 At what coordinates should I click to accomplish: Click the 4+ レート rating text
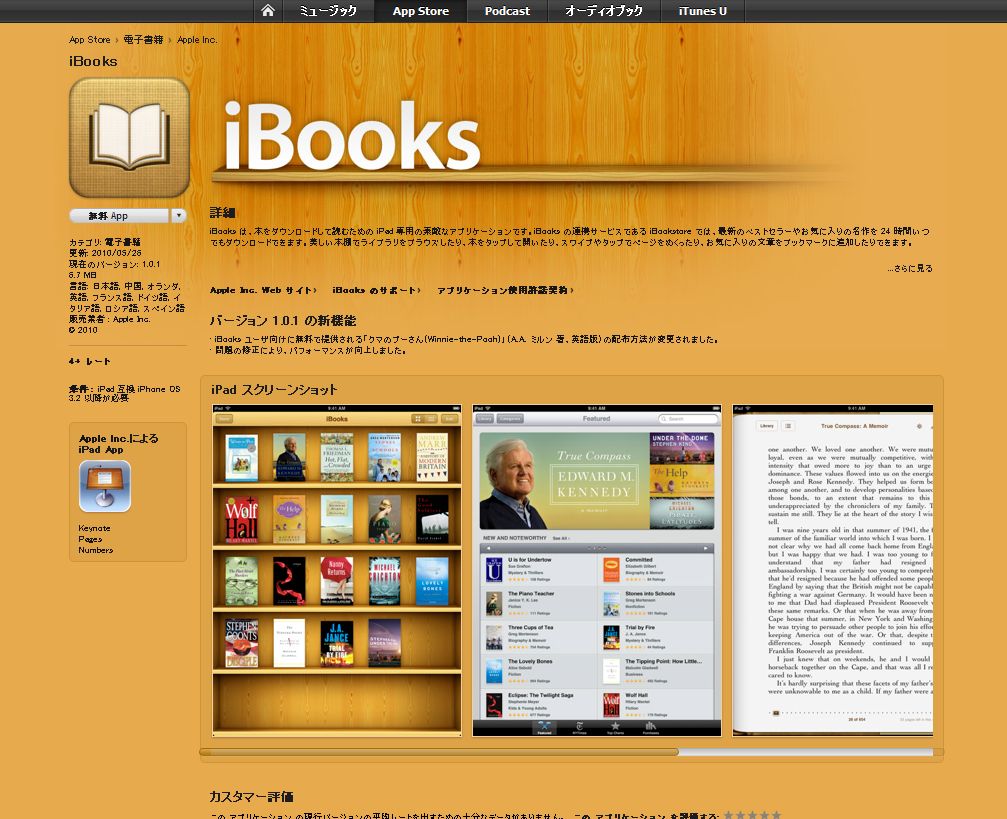pyautogui.click(x=89, y=362)
